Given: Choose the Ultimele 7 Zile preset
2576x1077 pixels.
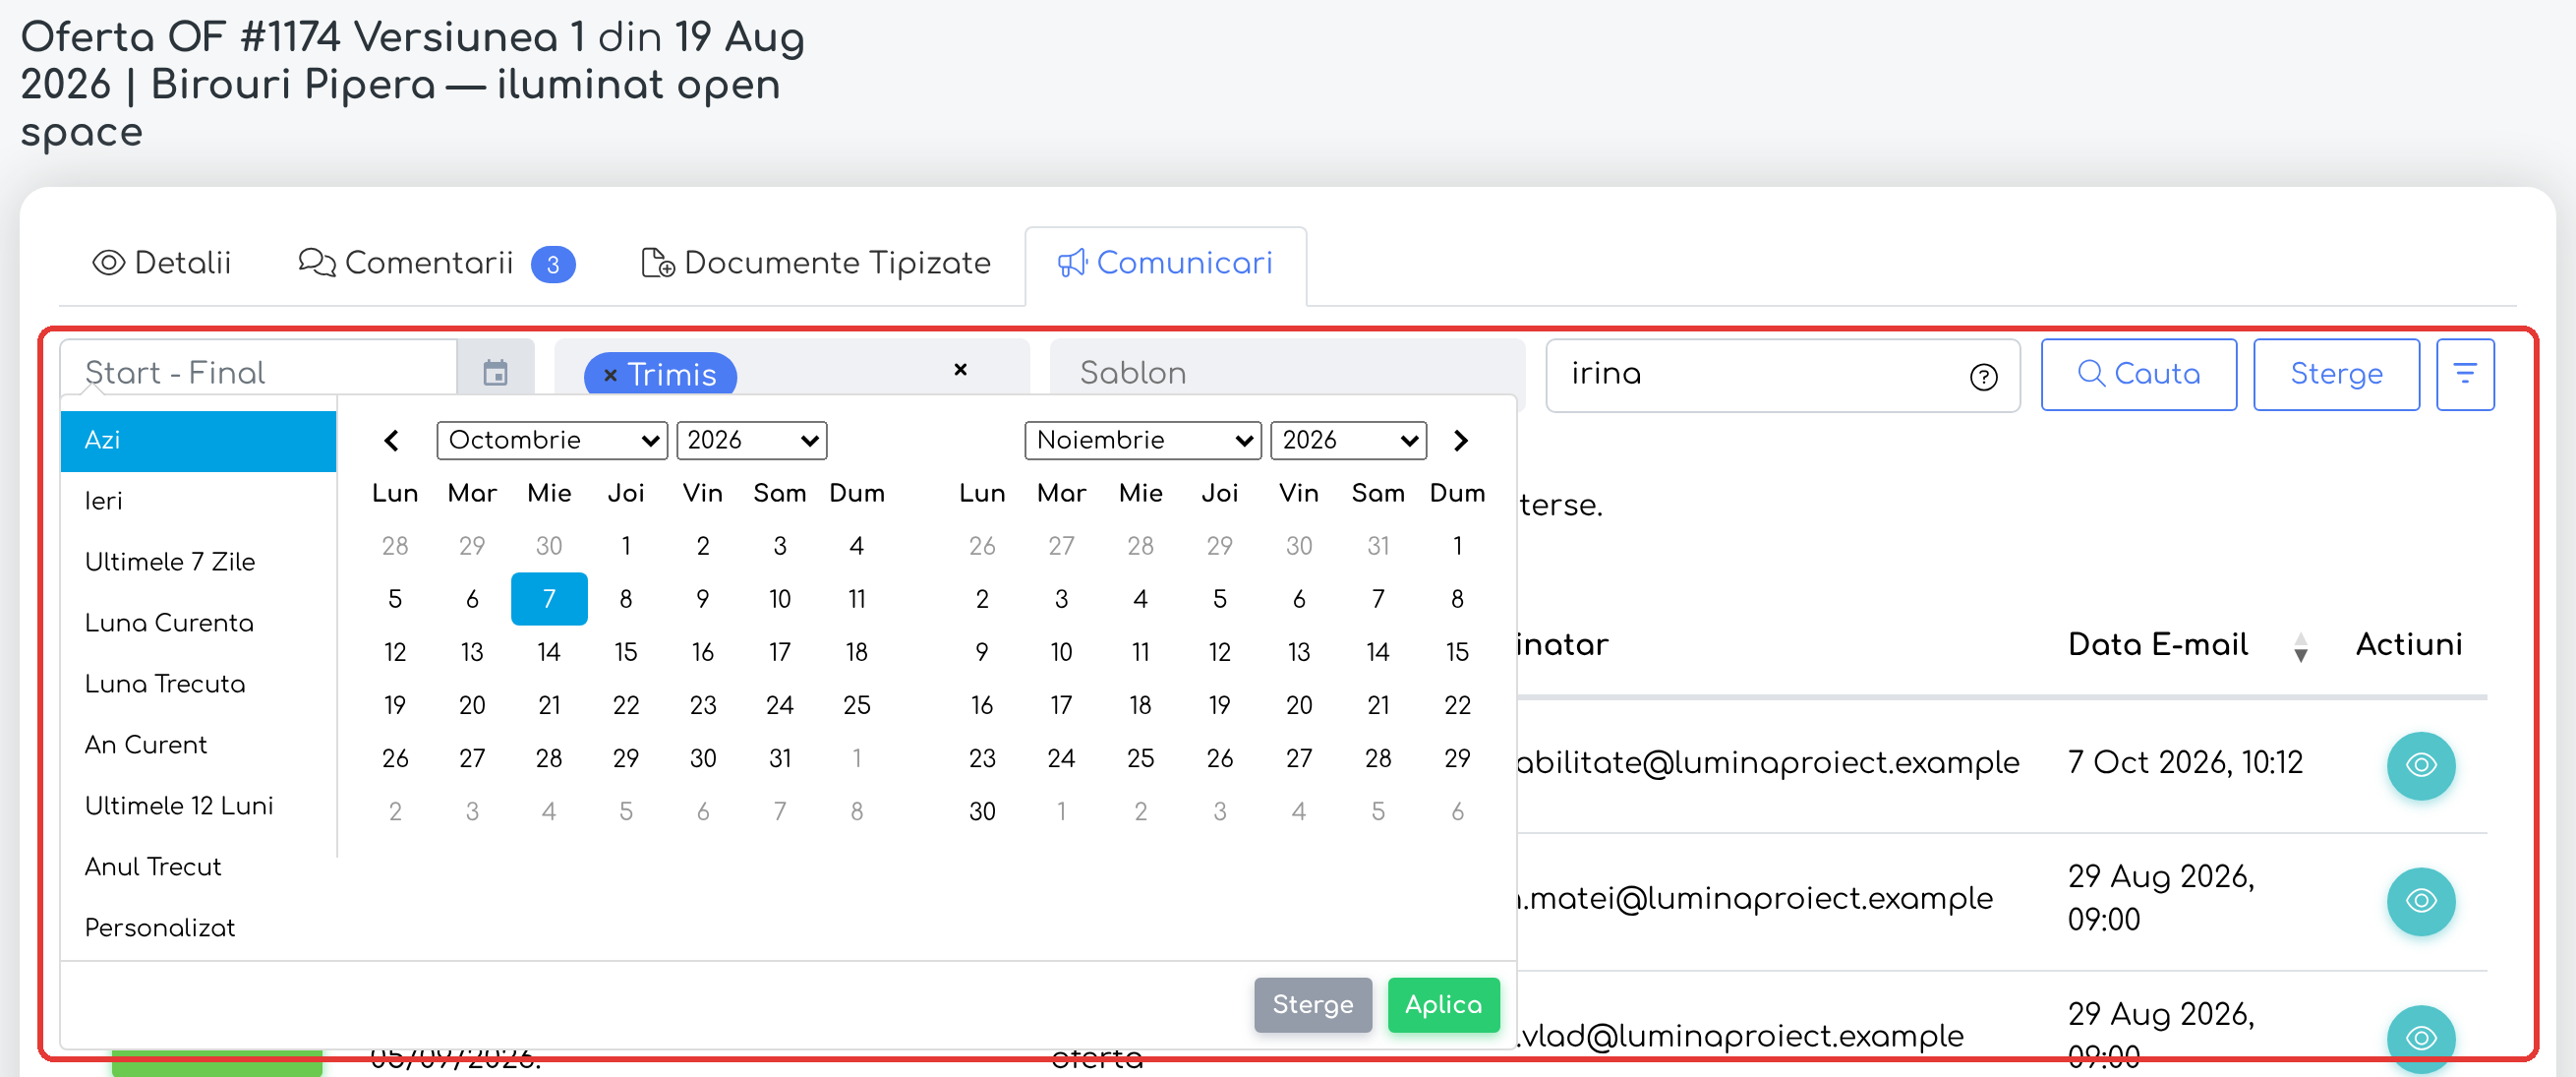Looking at the screenshot, I should click(x=198, y=563).
